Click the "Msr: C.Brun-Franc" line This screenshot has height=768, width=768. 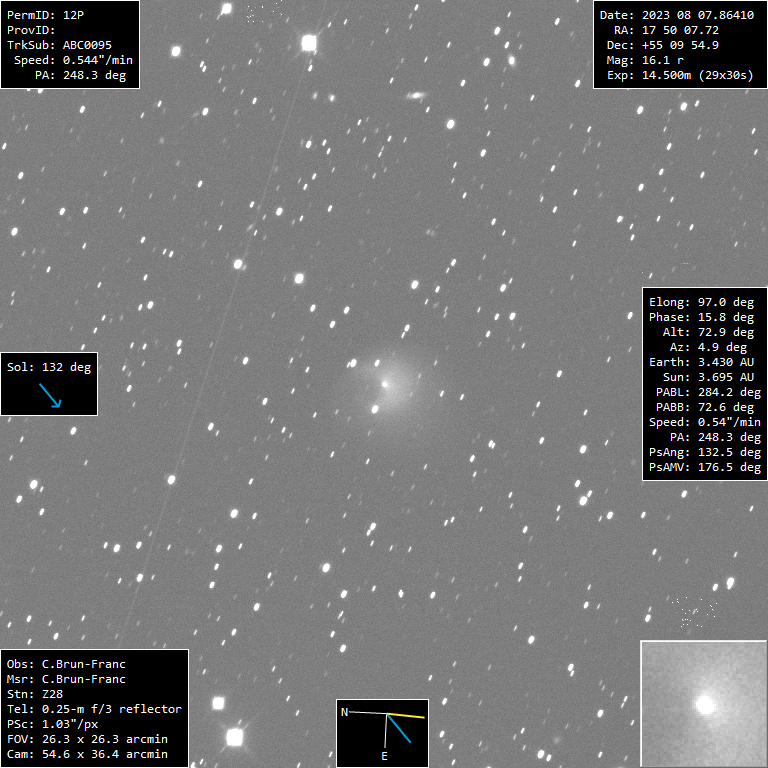pyautogui.click(x=66, y=679)
